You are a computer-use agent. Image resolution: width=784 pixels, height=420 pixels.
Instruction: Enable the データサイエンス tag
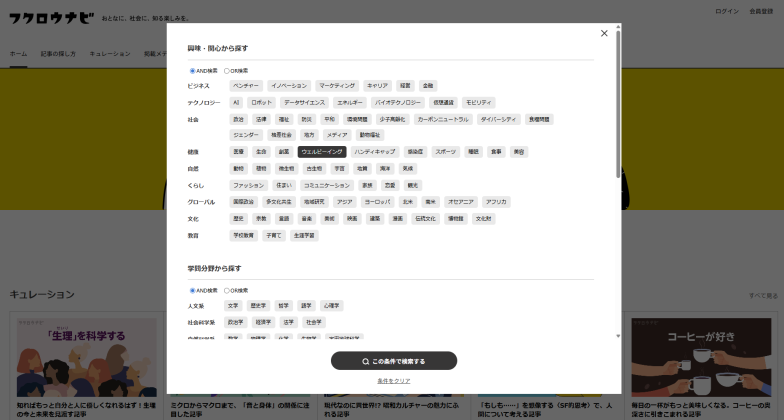[304, 102]
